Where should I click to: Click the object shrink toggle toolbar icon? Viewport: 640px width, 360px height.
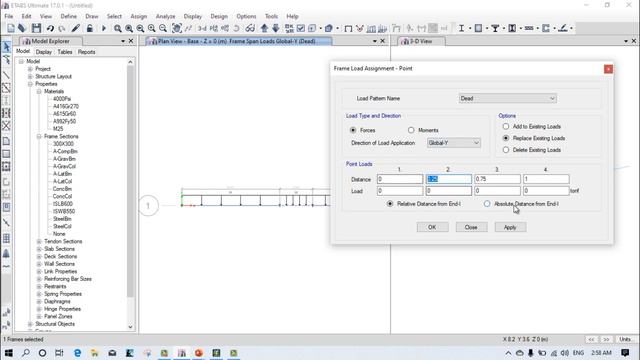click(x=289, y=28)
